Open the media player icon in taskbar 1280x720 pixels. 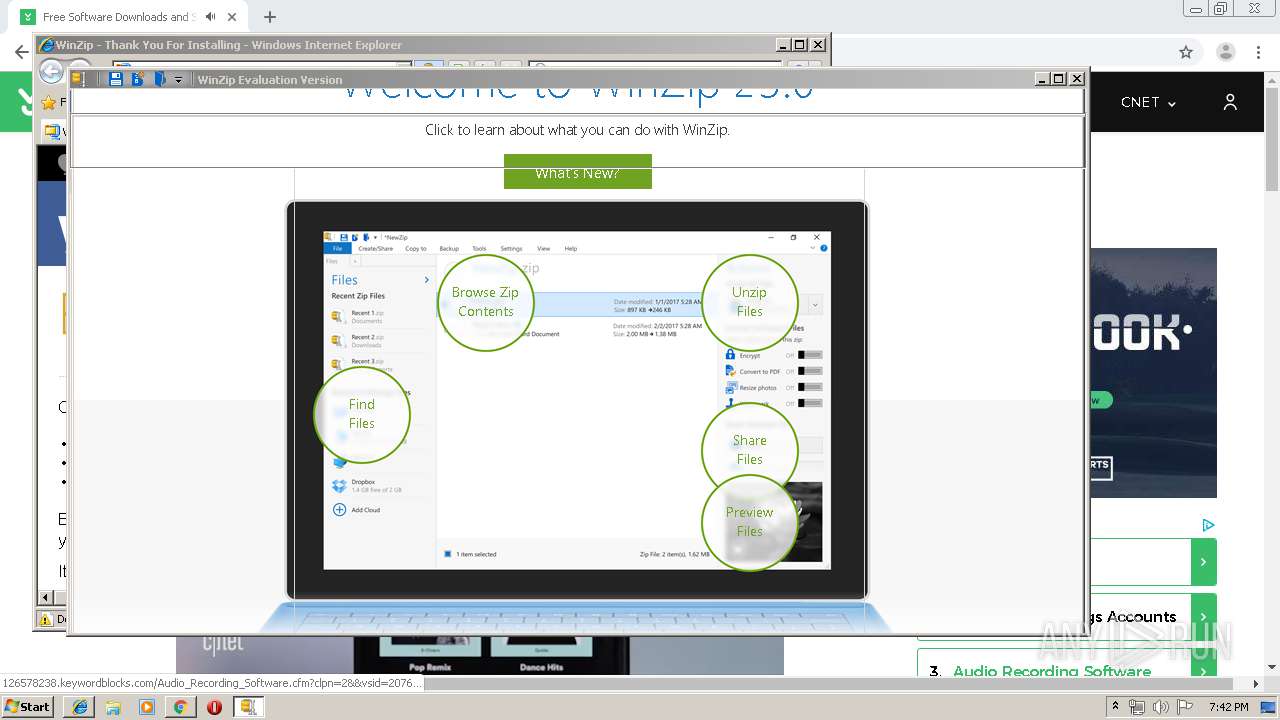point(147,707)
